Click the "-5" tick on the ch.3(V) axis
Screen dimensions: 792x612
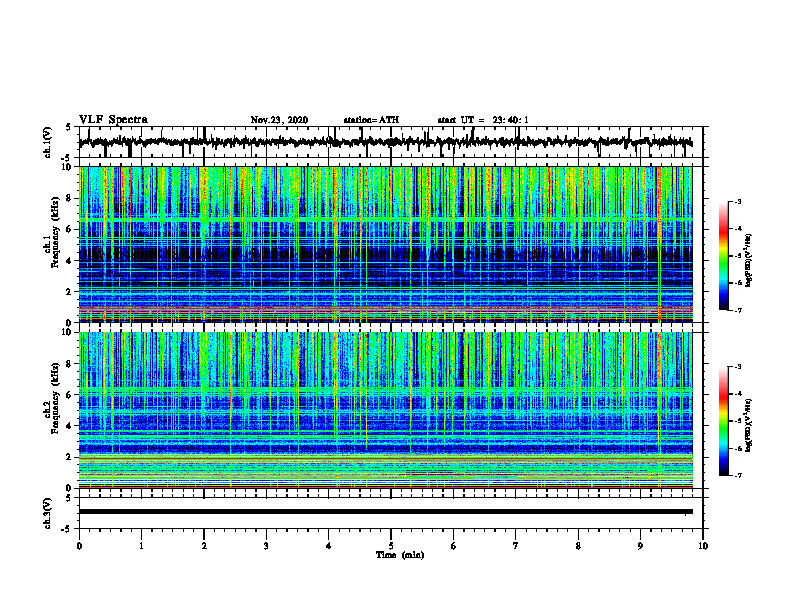point(68,529)
